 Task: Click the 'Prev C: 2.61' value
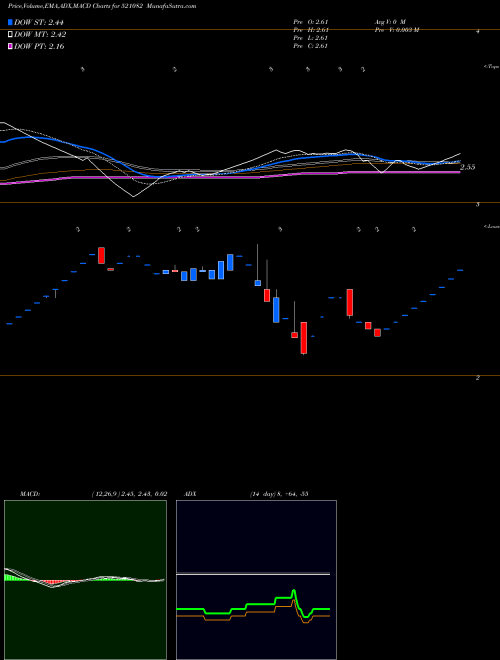coord(310,46)
